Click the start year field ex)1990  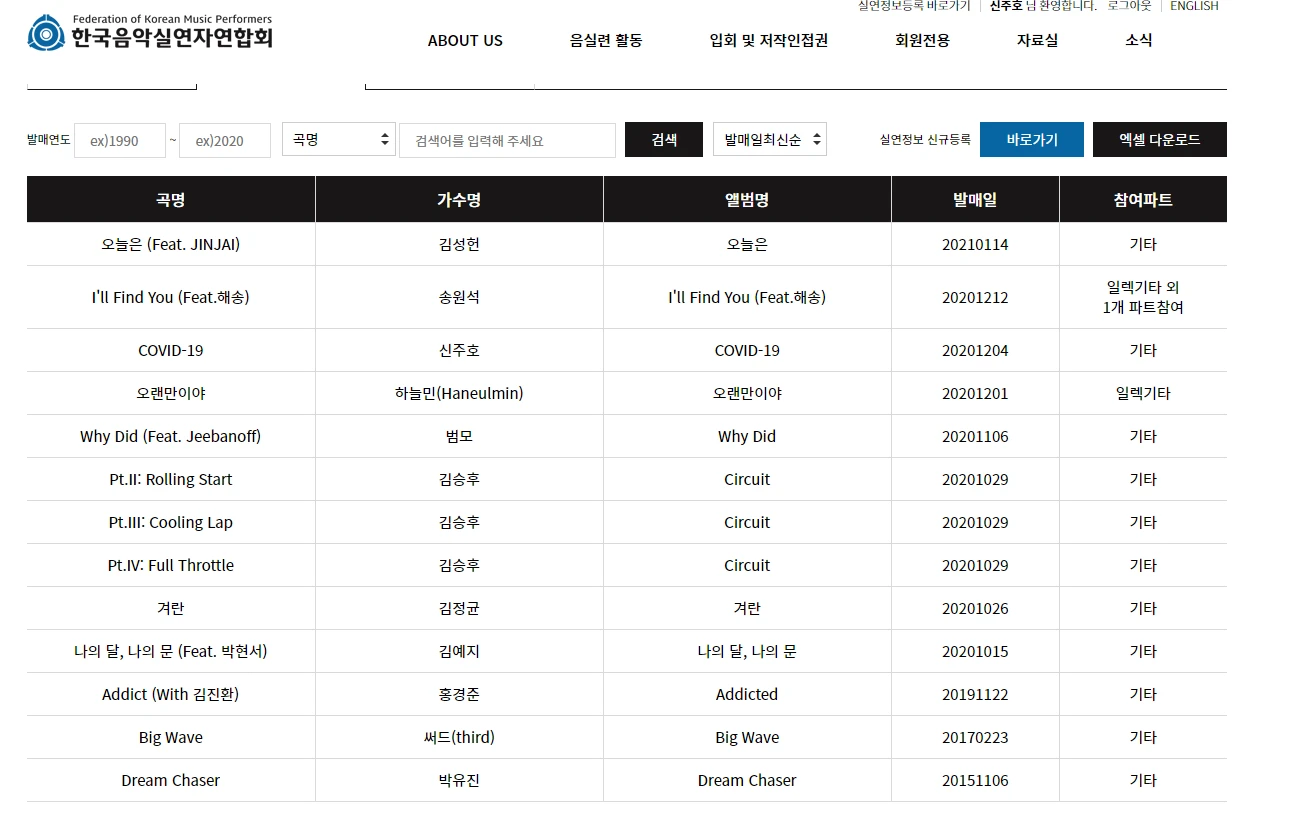(120, 141)
